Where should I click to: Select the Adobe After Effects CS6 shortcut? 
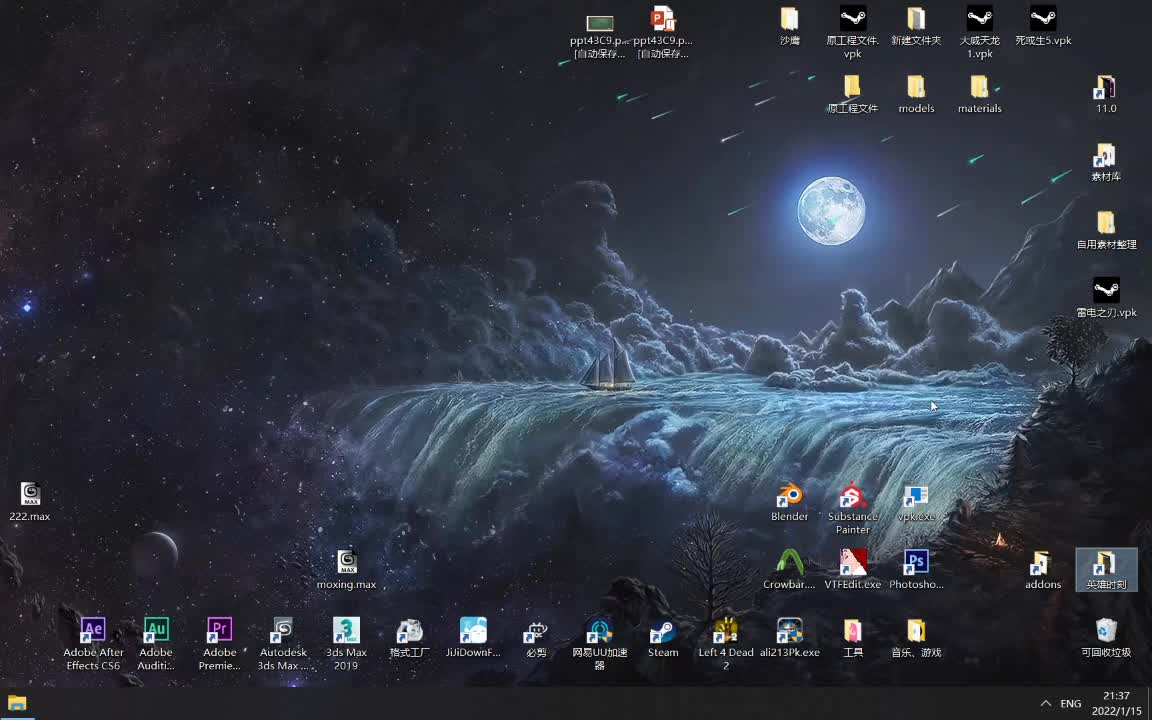click(93, 643)
